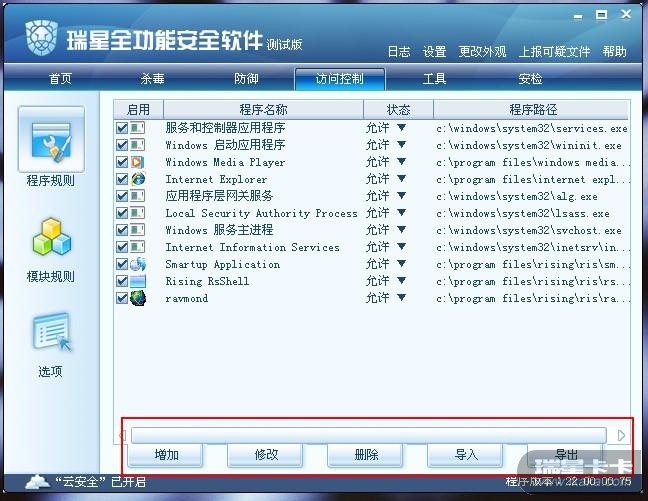Select the 访问控制 tab
The width and height of the screenshot is (648, 501).
[x=340, y=79]
